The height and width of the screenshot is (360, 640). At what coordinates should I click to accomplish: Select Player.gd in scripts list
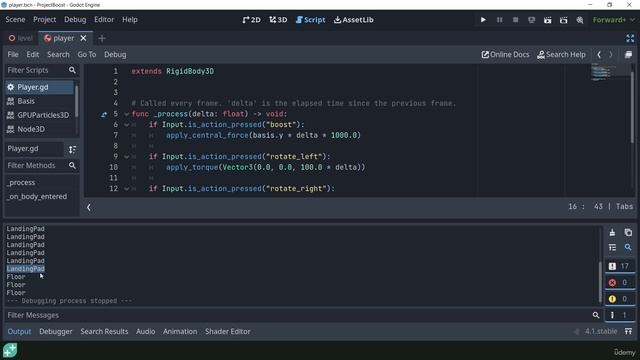(40, 87)
